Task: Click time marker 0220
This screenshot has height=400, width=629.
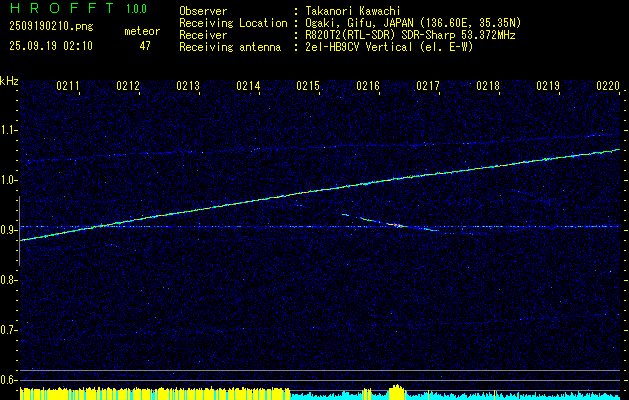Action: 608,86
